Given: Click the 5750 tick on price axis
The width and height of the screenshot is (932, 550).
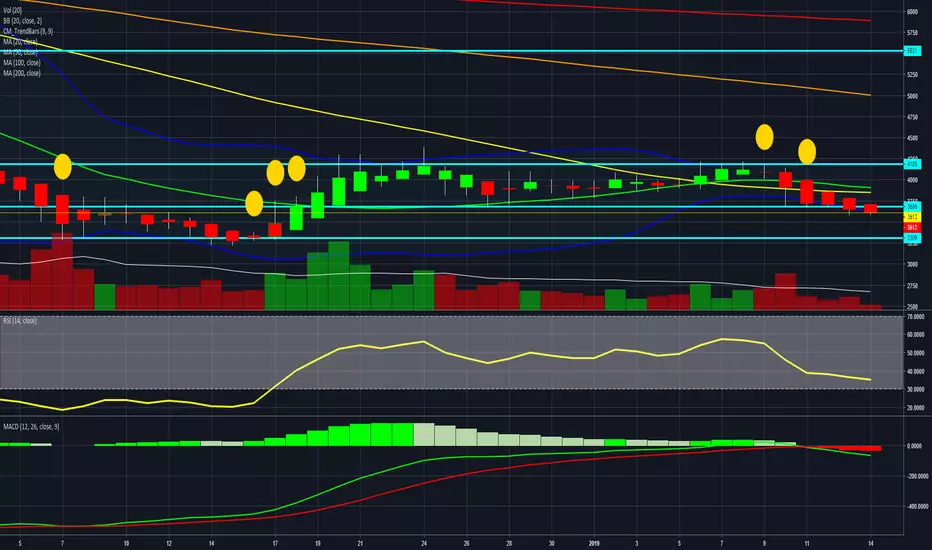Looking at the screenshot, I should [912, 33].
